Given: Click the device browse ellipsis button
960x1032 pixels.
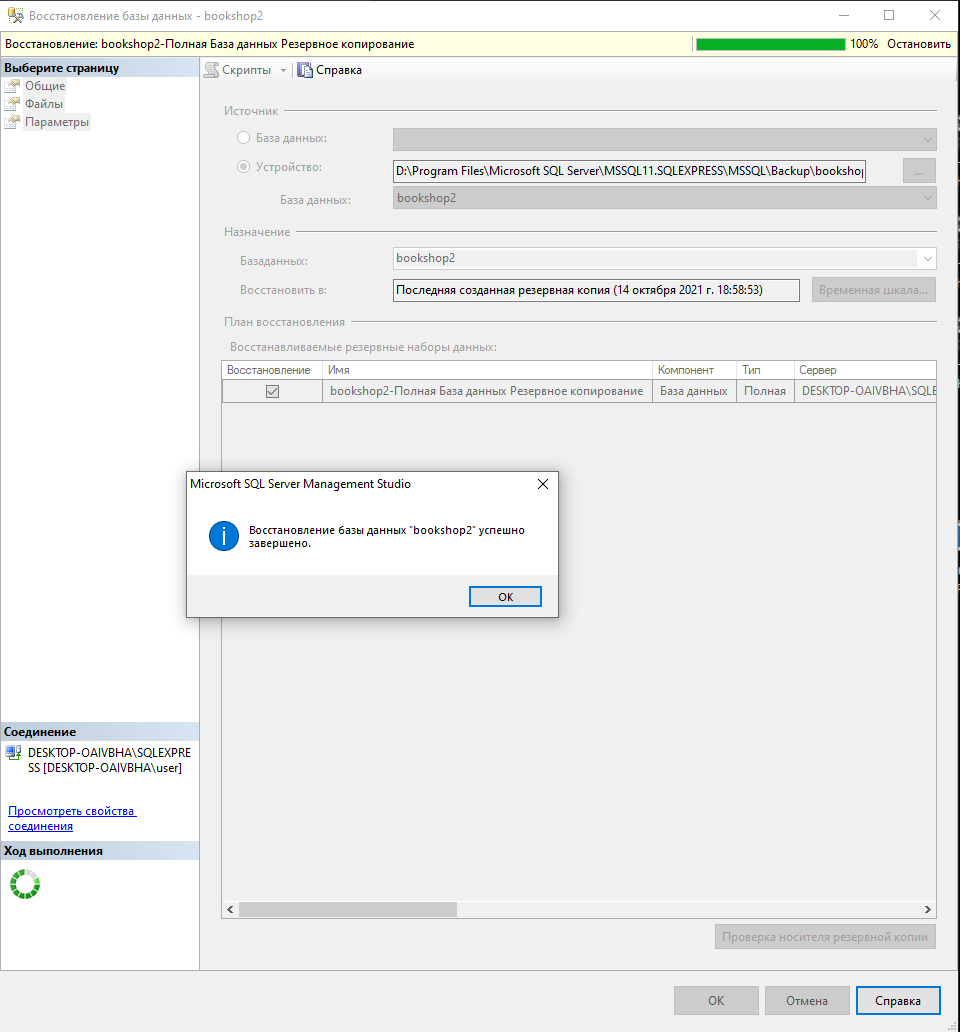Looking at the screenshot, I should coord(919,171).
